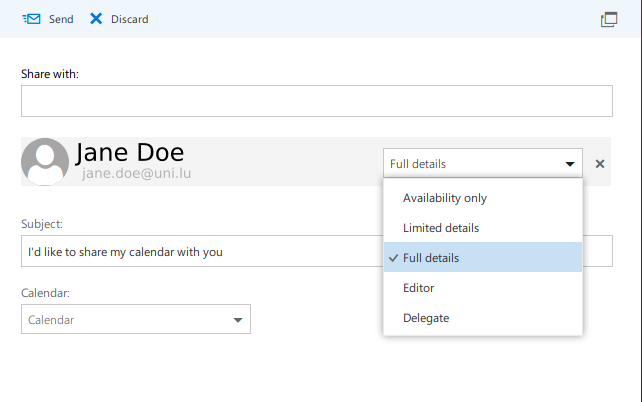Click the Discard X icon
This screenshot has height=402, width=642.
tap(96, 19)
